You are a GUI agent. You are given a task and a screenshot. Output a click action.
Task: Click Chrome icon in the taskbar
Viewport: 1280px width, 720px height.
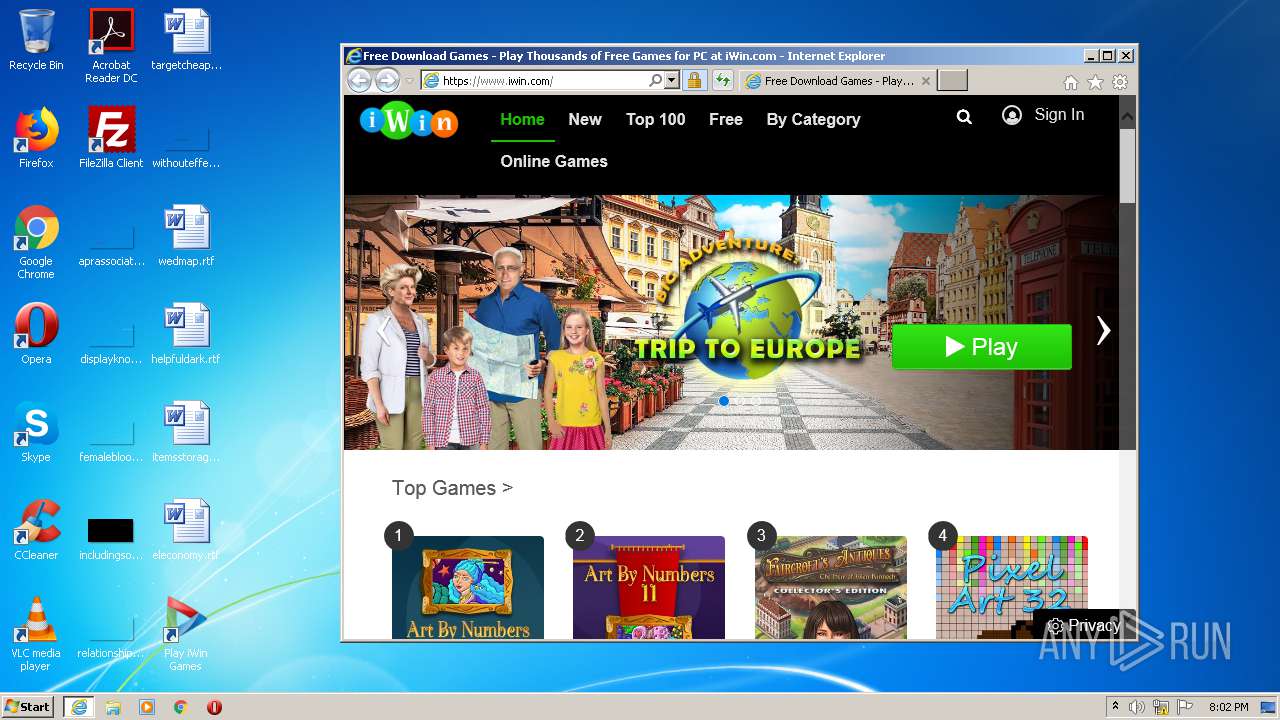point(180,707)
